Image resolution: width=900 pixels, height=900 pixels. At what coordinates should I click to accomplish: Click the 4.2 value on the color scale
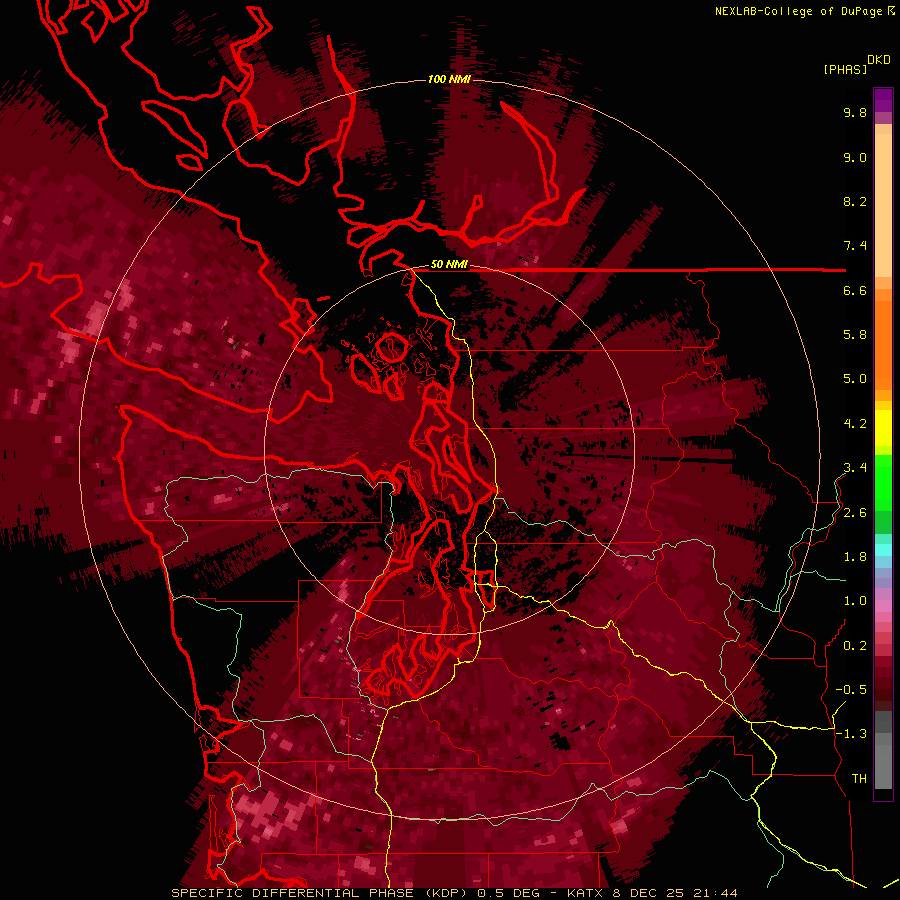[855, 424]
